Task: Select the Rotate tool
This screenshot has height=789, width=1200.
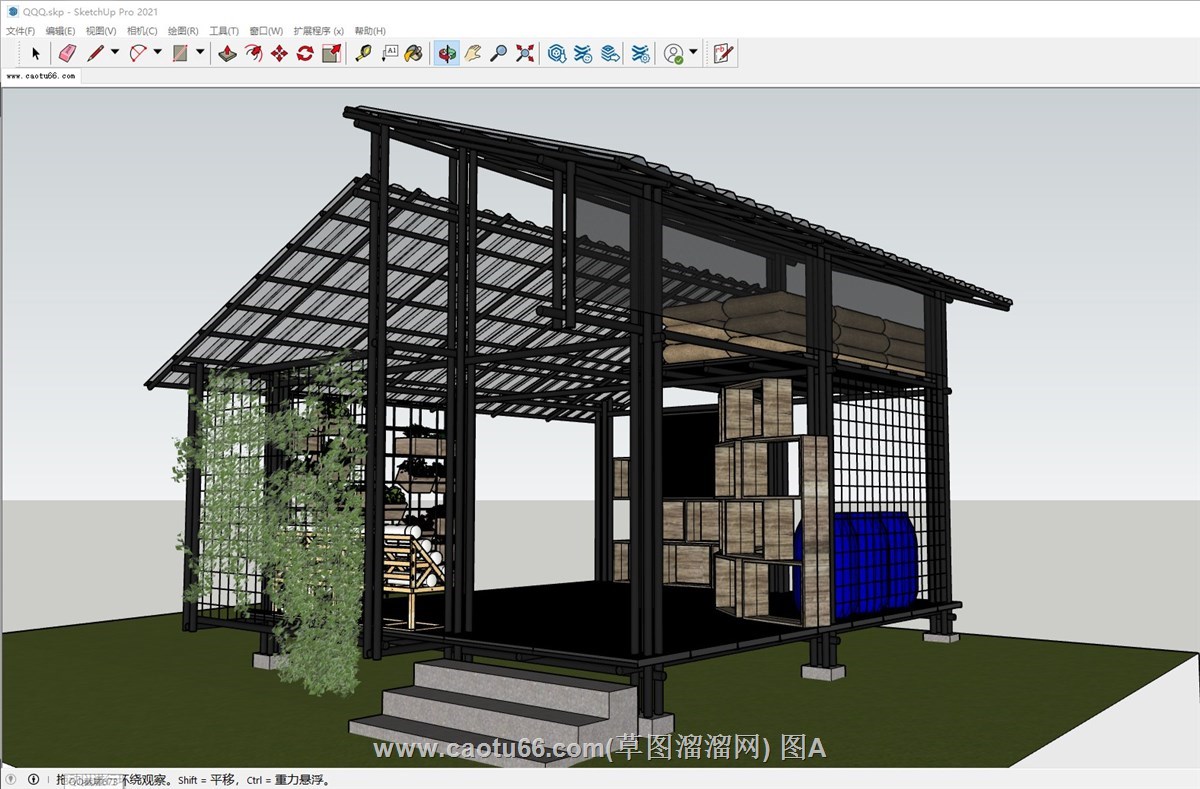Action: [x=306, y=54]
